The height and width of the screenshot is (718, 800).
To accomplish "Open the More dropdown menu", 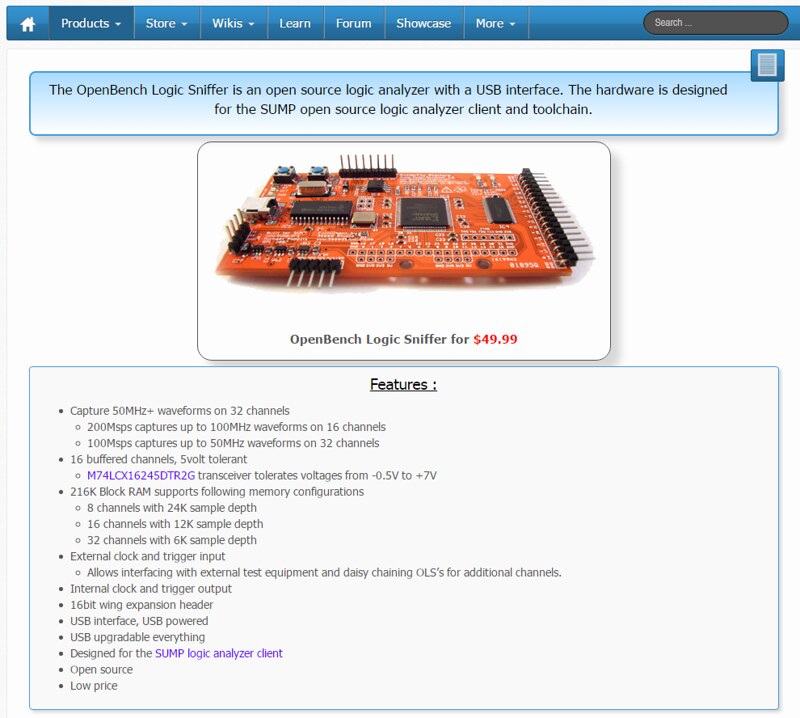I will point(496,23).
